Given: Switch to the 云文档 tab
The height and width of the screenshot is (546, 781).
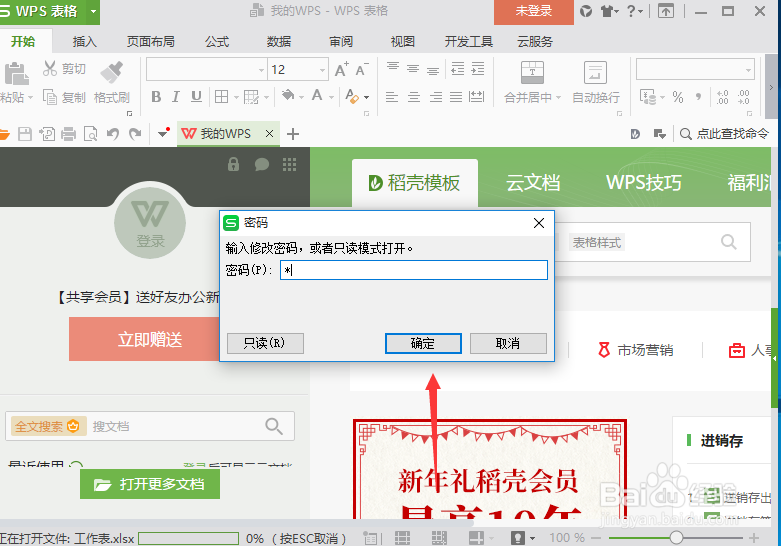Looking at the screenshot, I should 533,183.
